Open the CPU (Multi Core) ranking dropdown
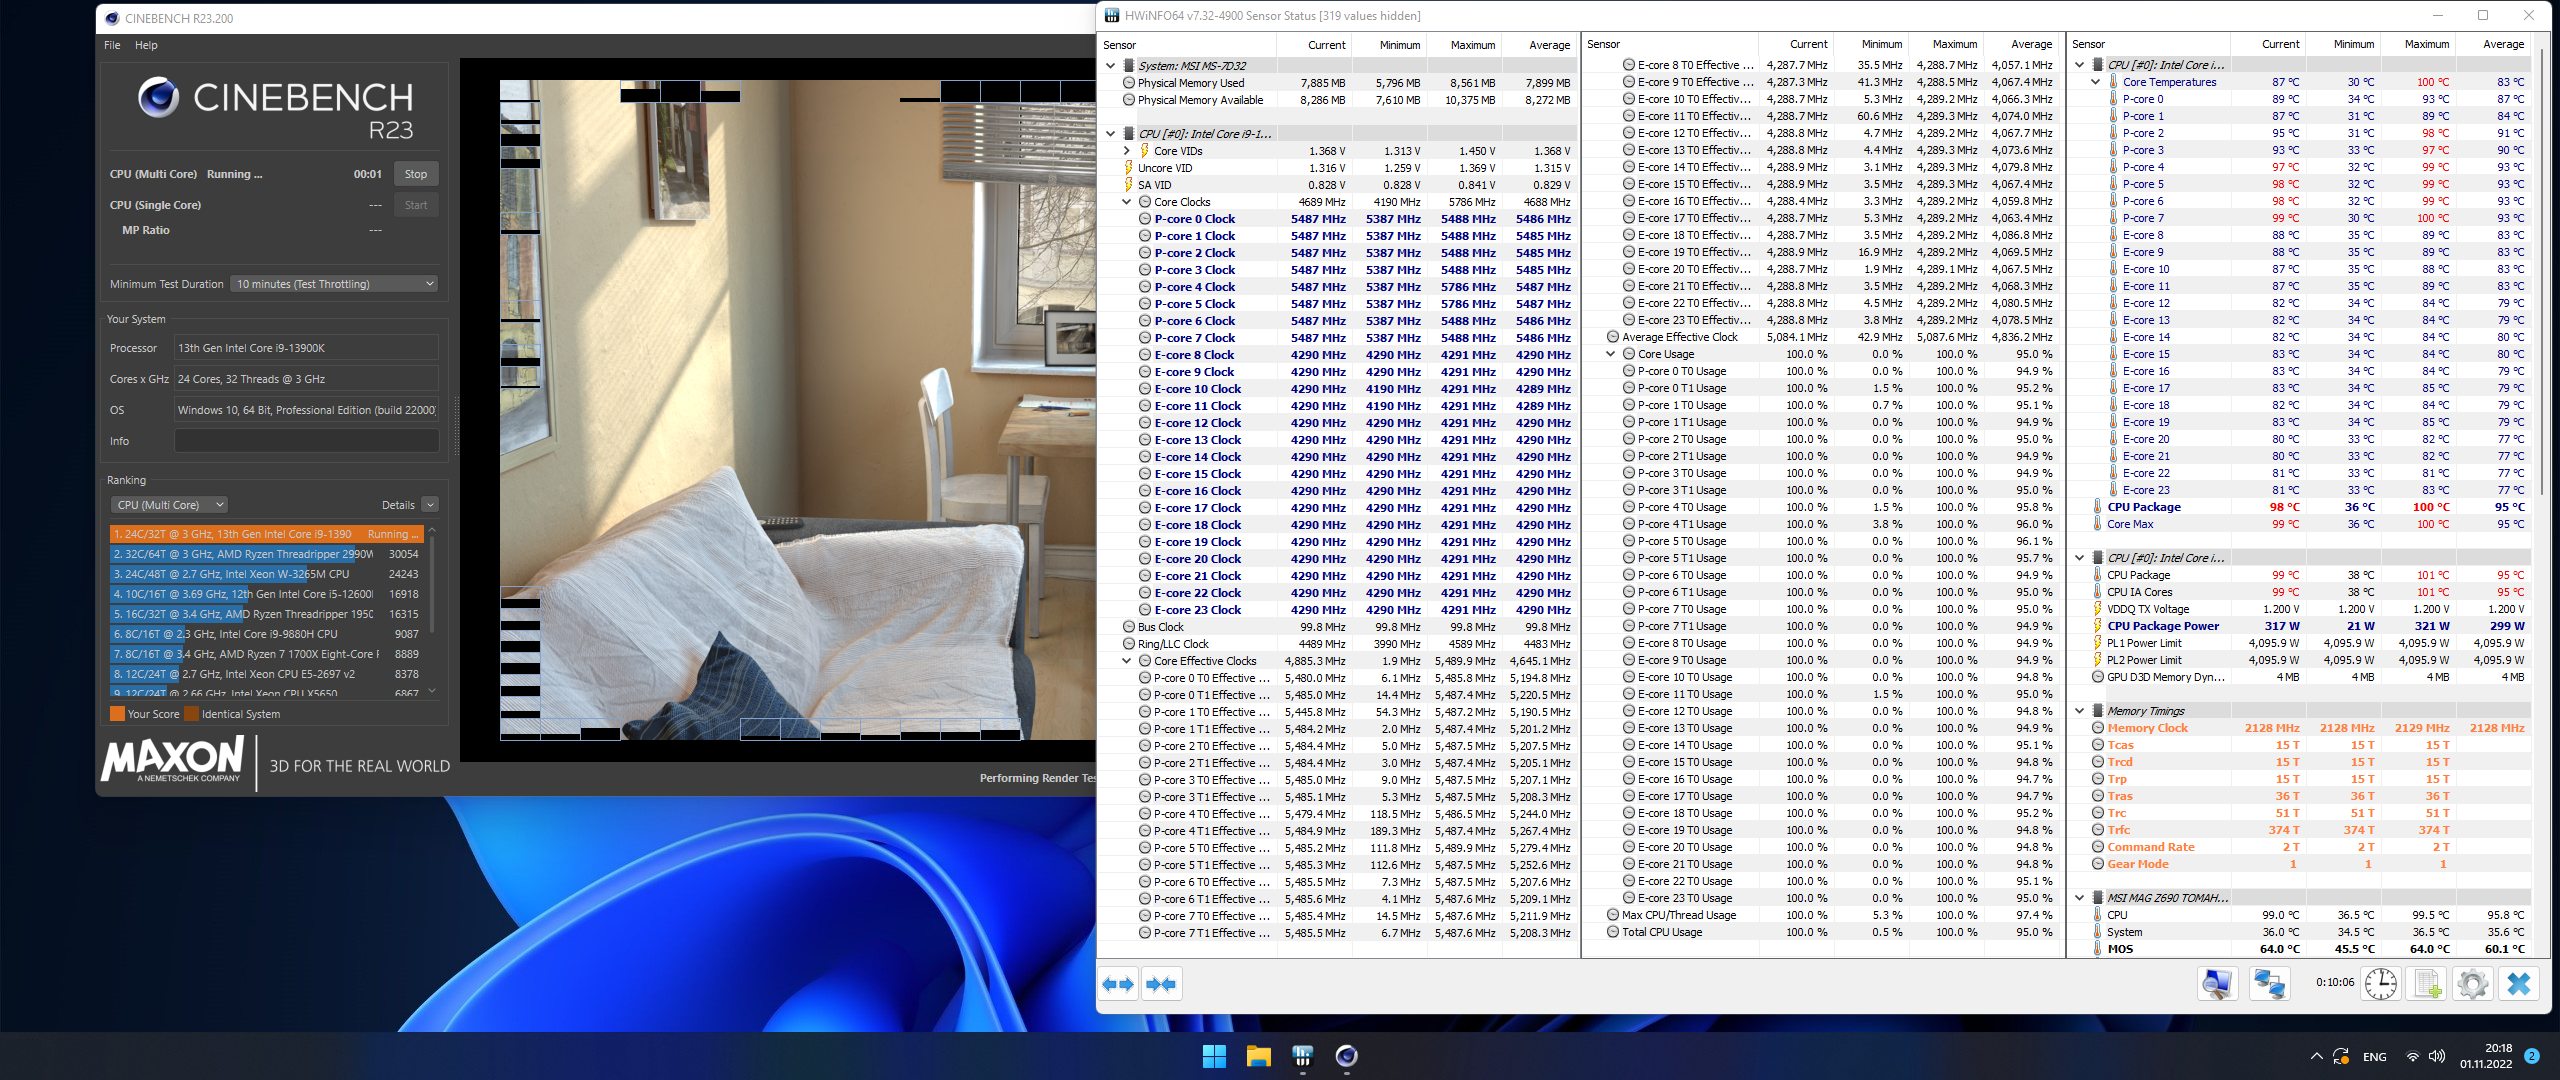Screen dimensions: 2560x1080 pyautogui.click(x=169, y=505)
